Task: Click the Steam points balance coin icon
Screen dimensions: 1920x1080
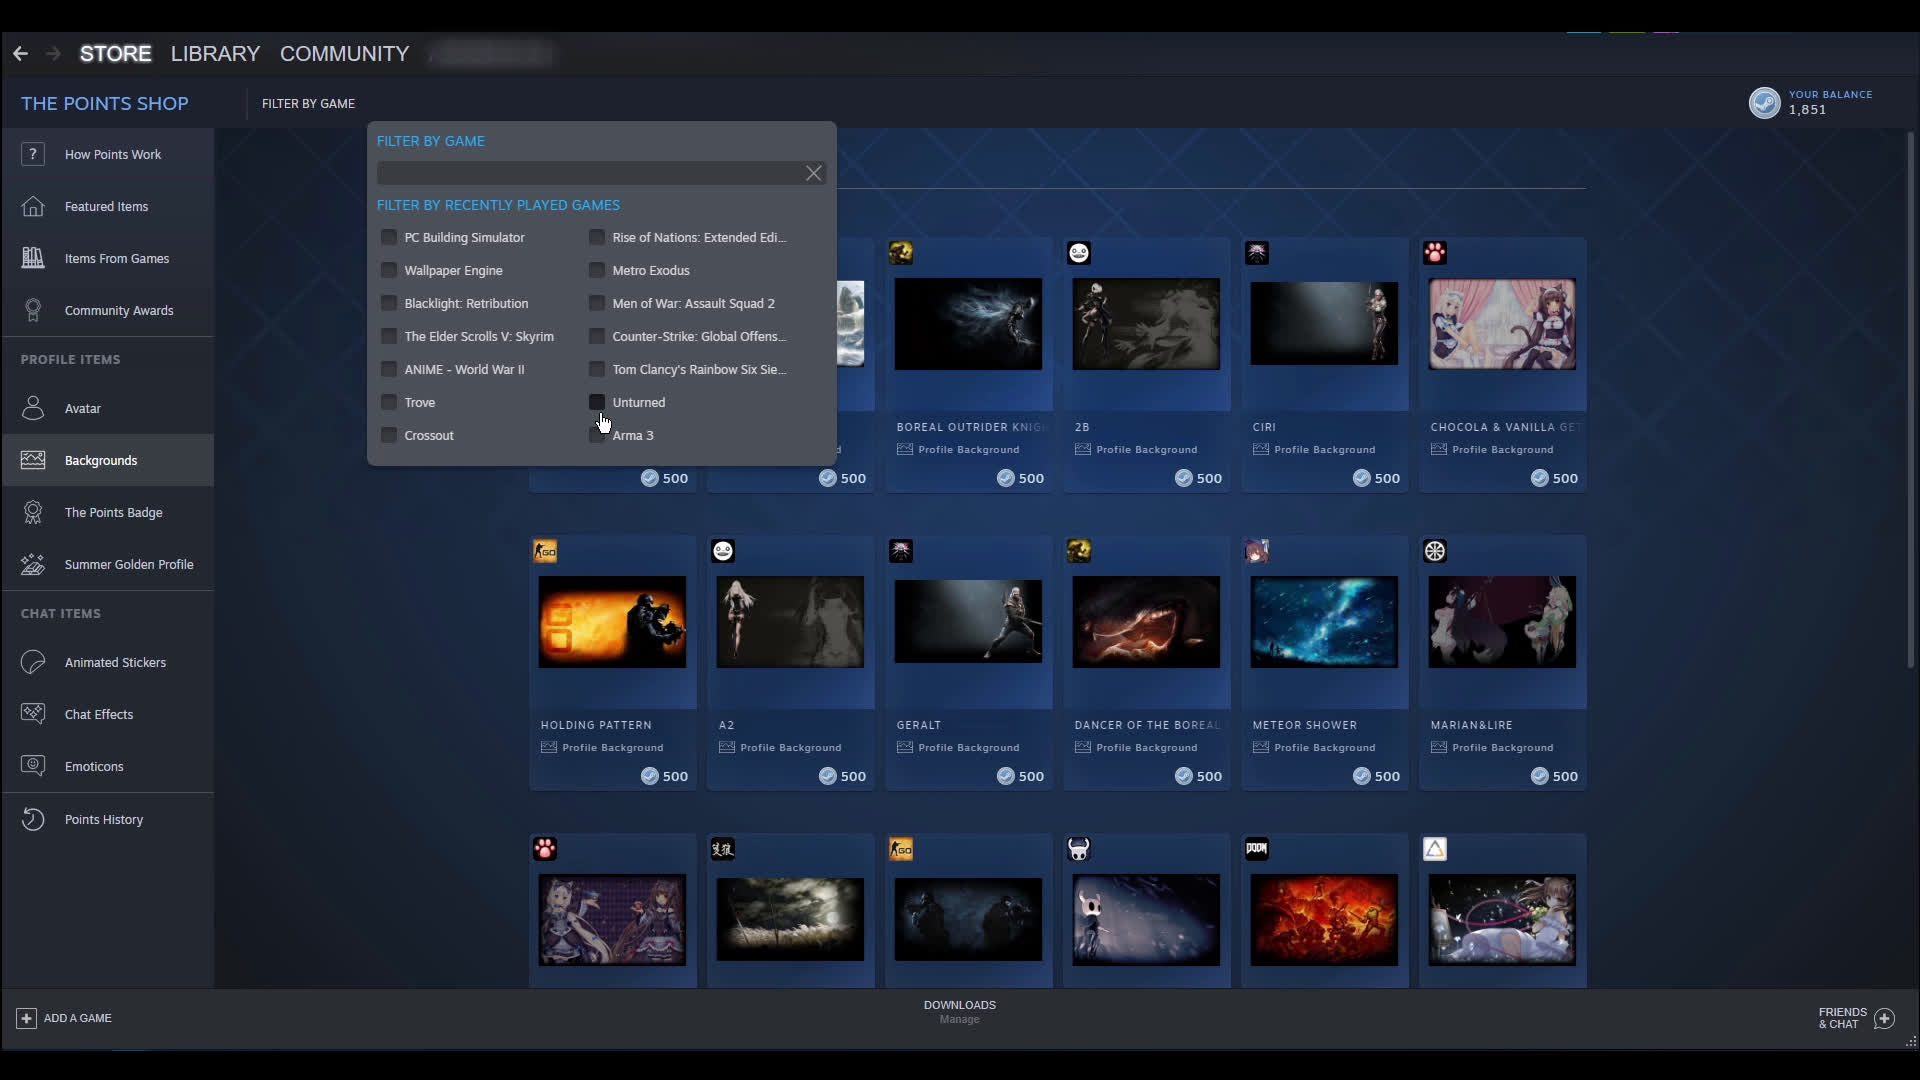Action: coord(1764,102)
